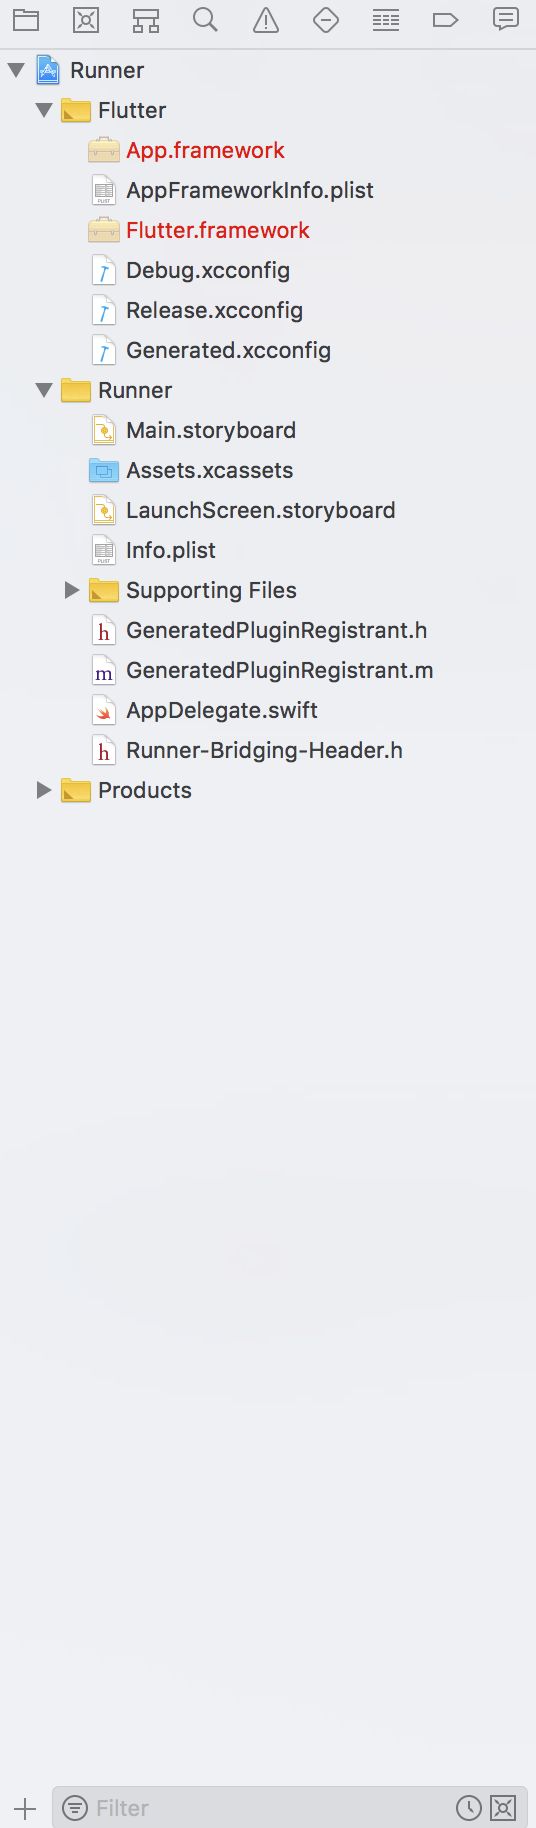536x1828 pixels.
Task: Expand the Products folder
Action: coord(44,790)
